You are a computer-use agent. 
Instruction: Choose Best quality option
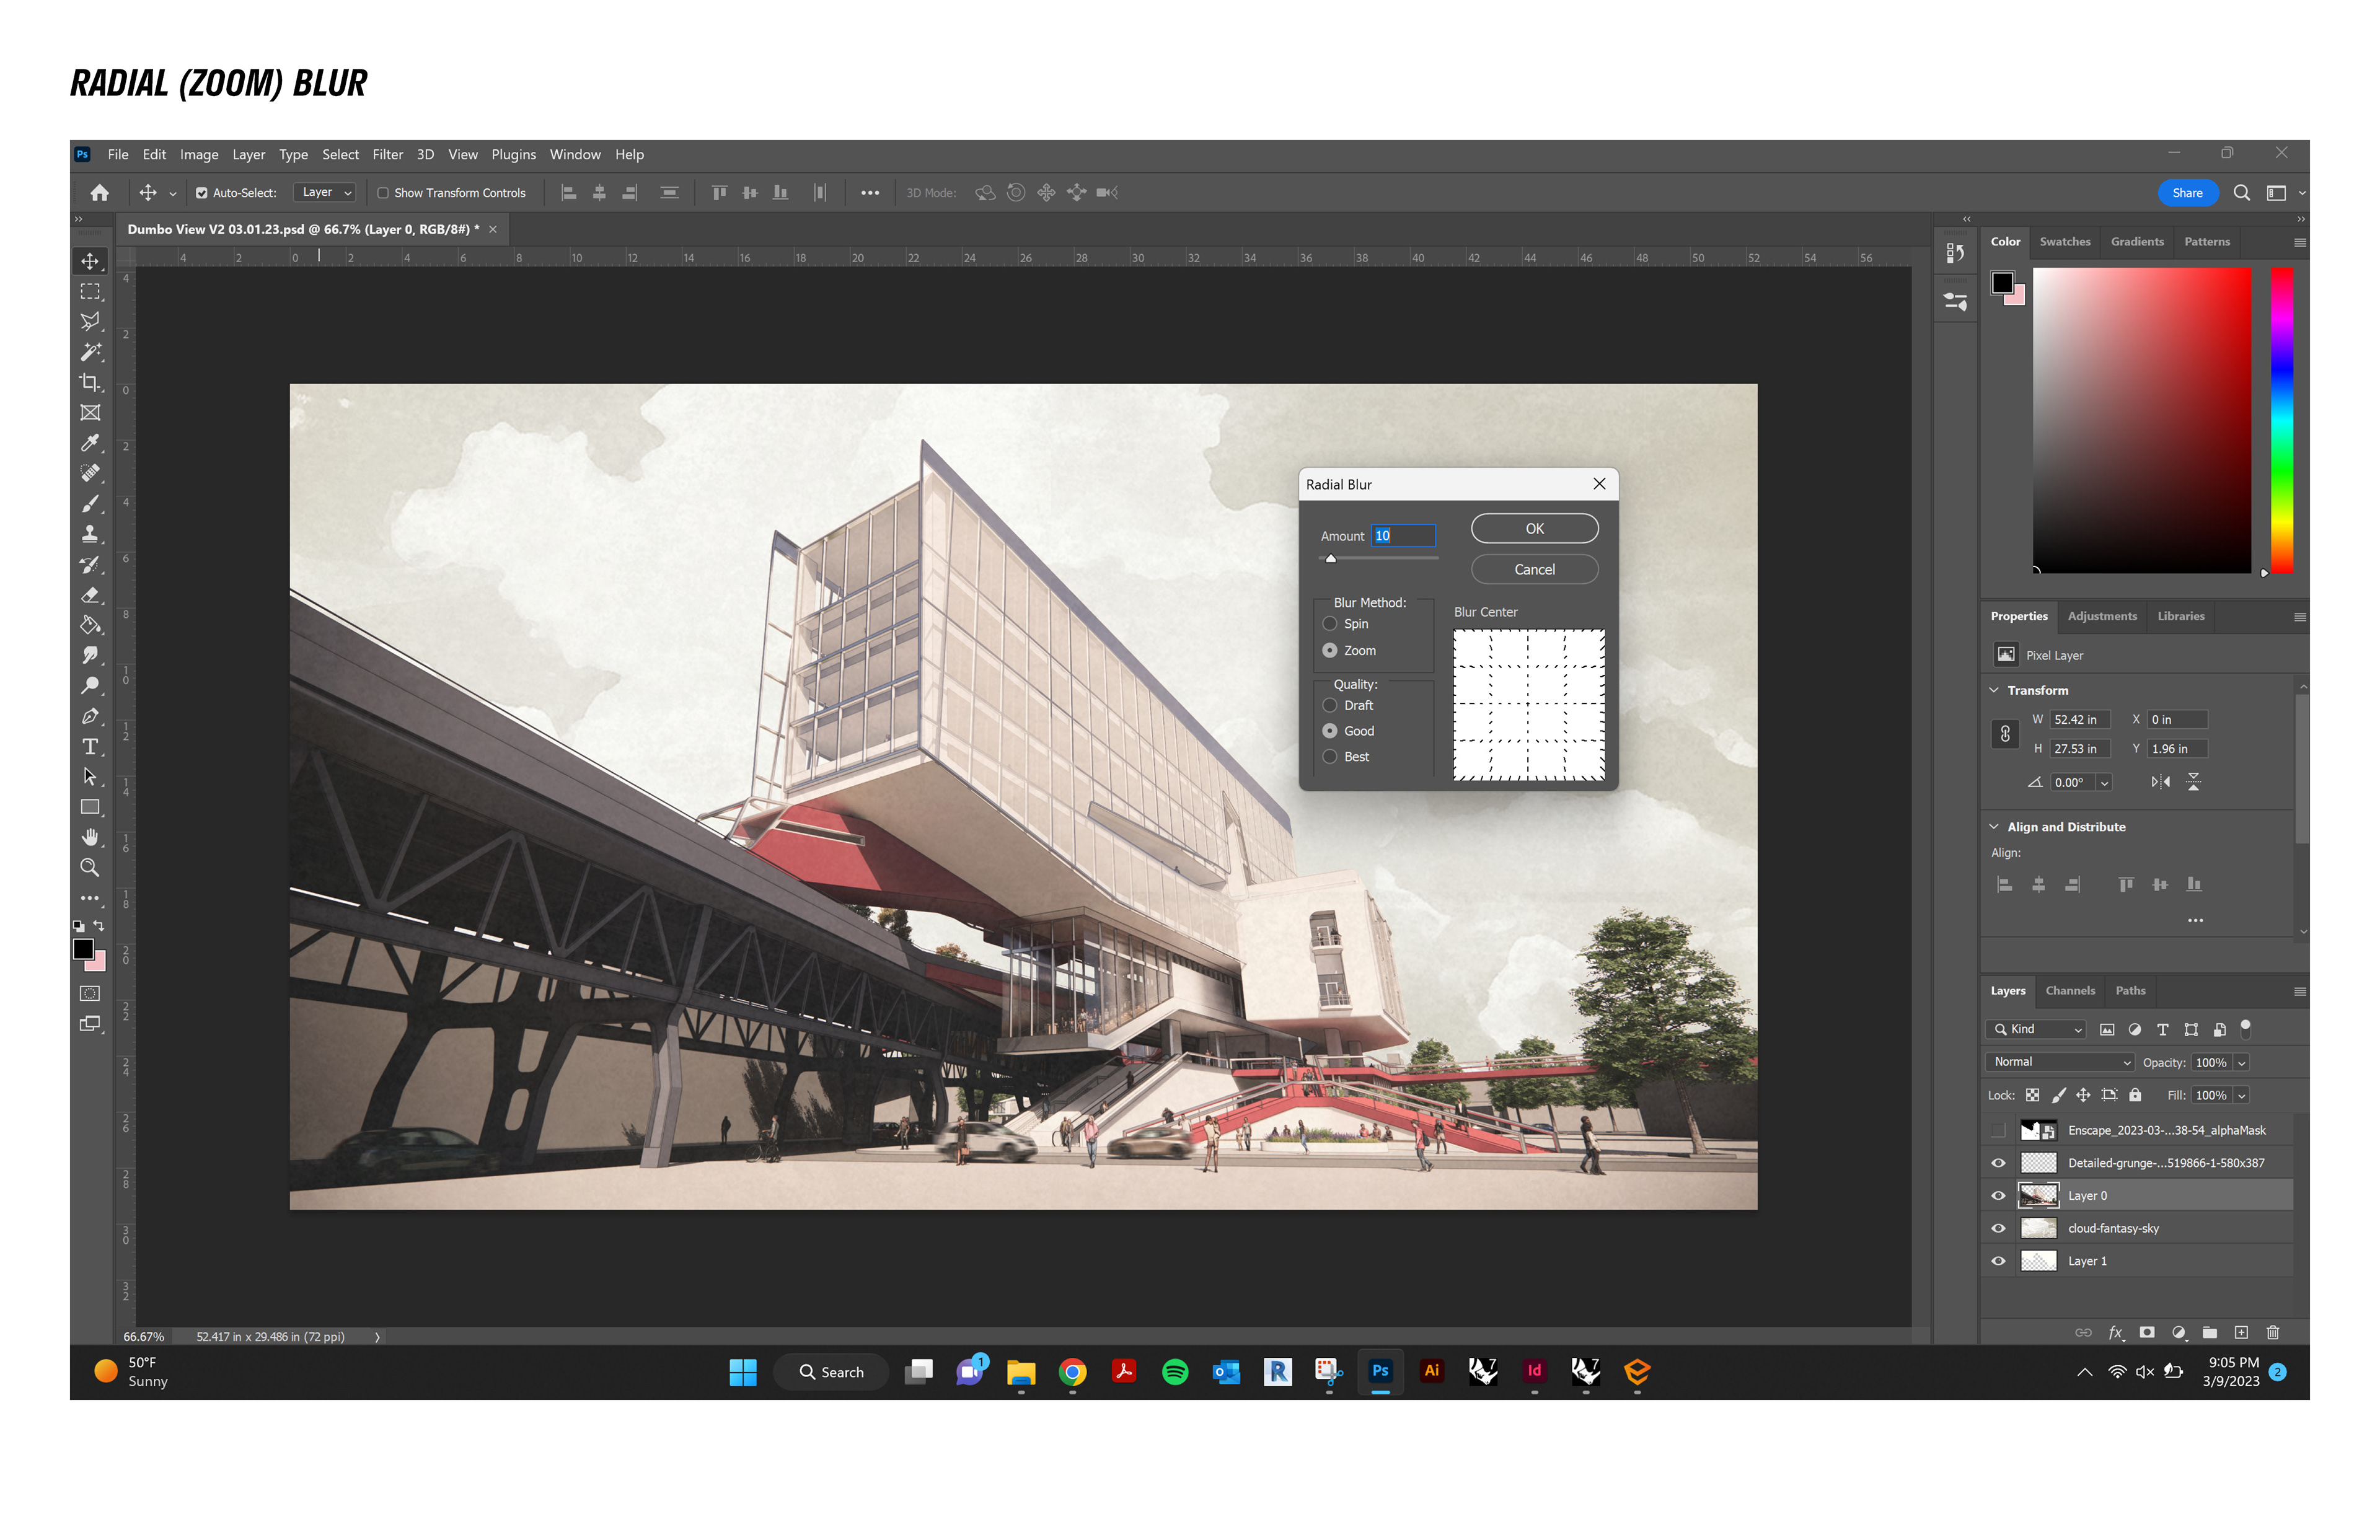1330,757
